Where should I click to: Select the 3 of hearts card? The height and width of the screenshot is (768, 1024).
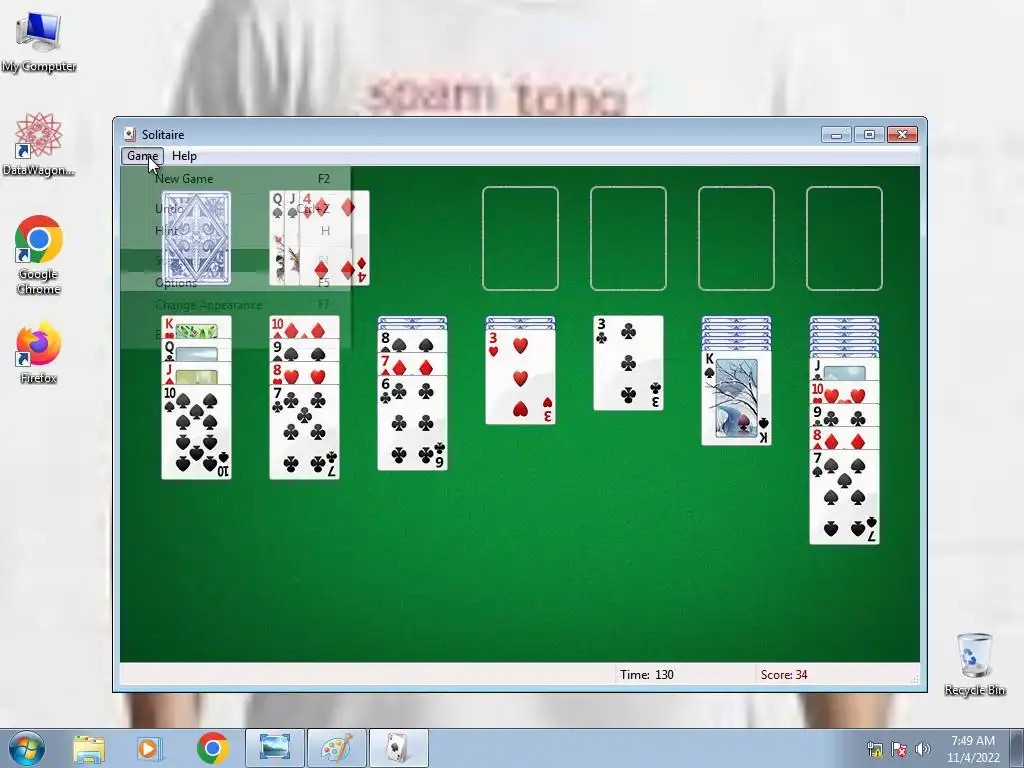pyautogui.click(x=520, y=377)
